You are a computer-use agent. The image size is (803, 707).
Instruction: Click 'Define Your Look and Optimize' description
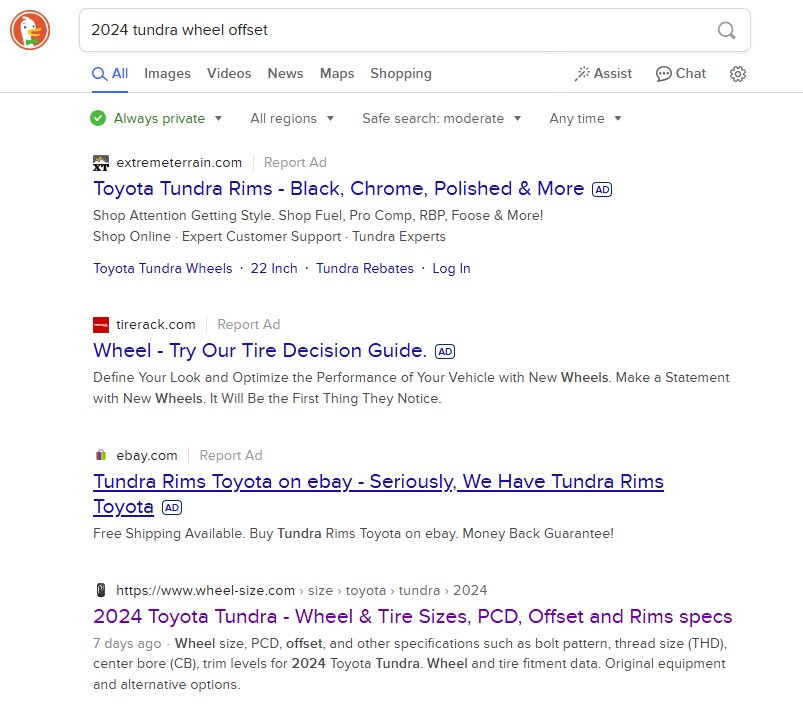411,388
